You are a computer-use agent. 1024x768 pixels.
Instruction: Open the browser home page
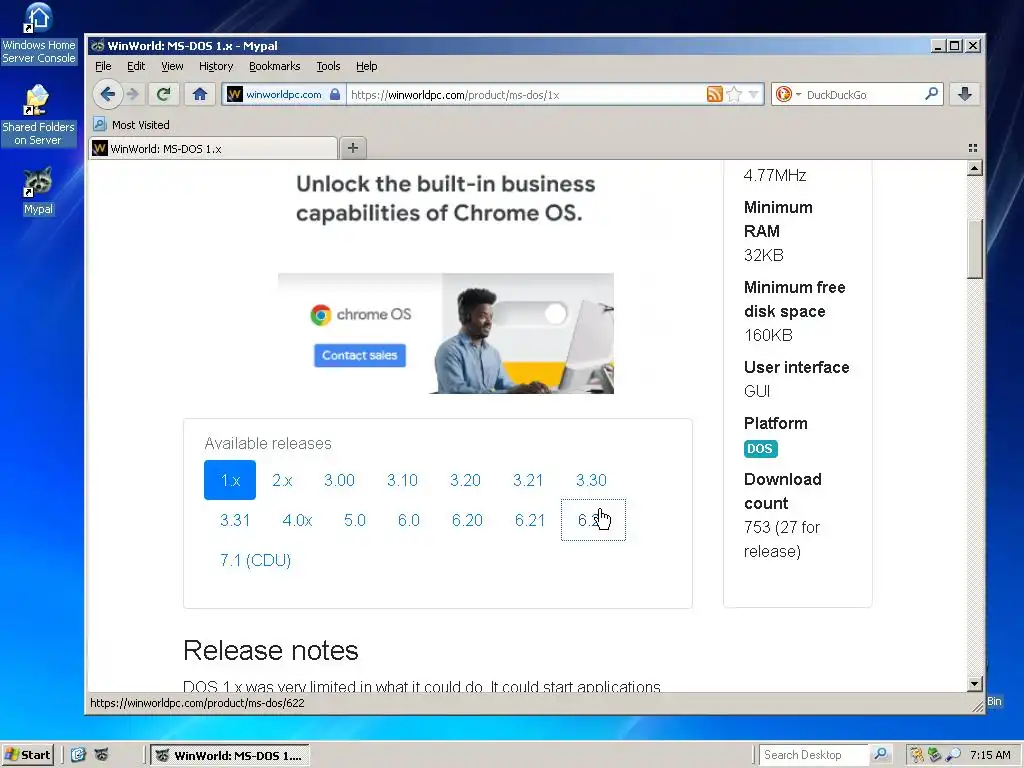click(200, 95)
